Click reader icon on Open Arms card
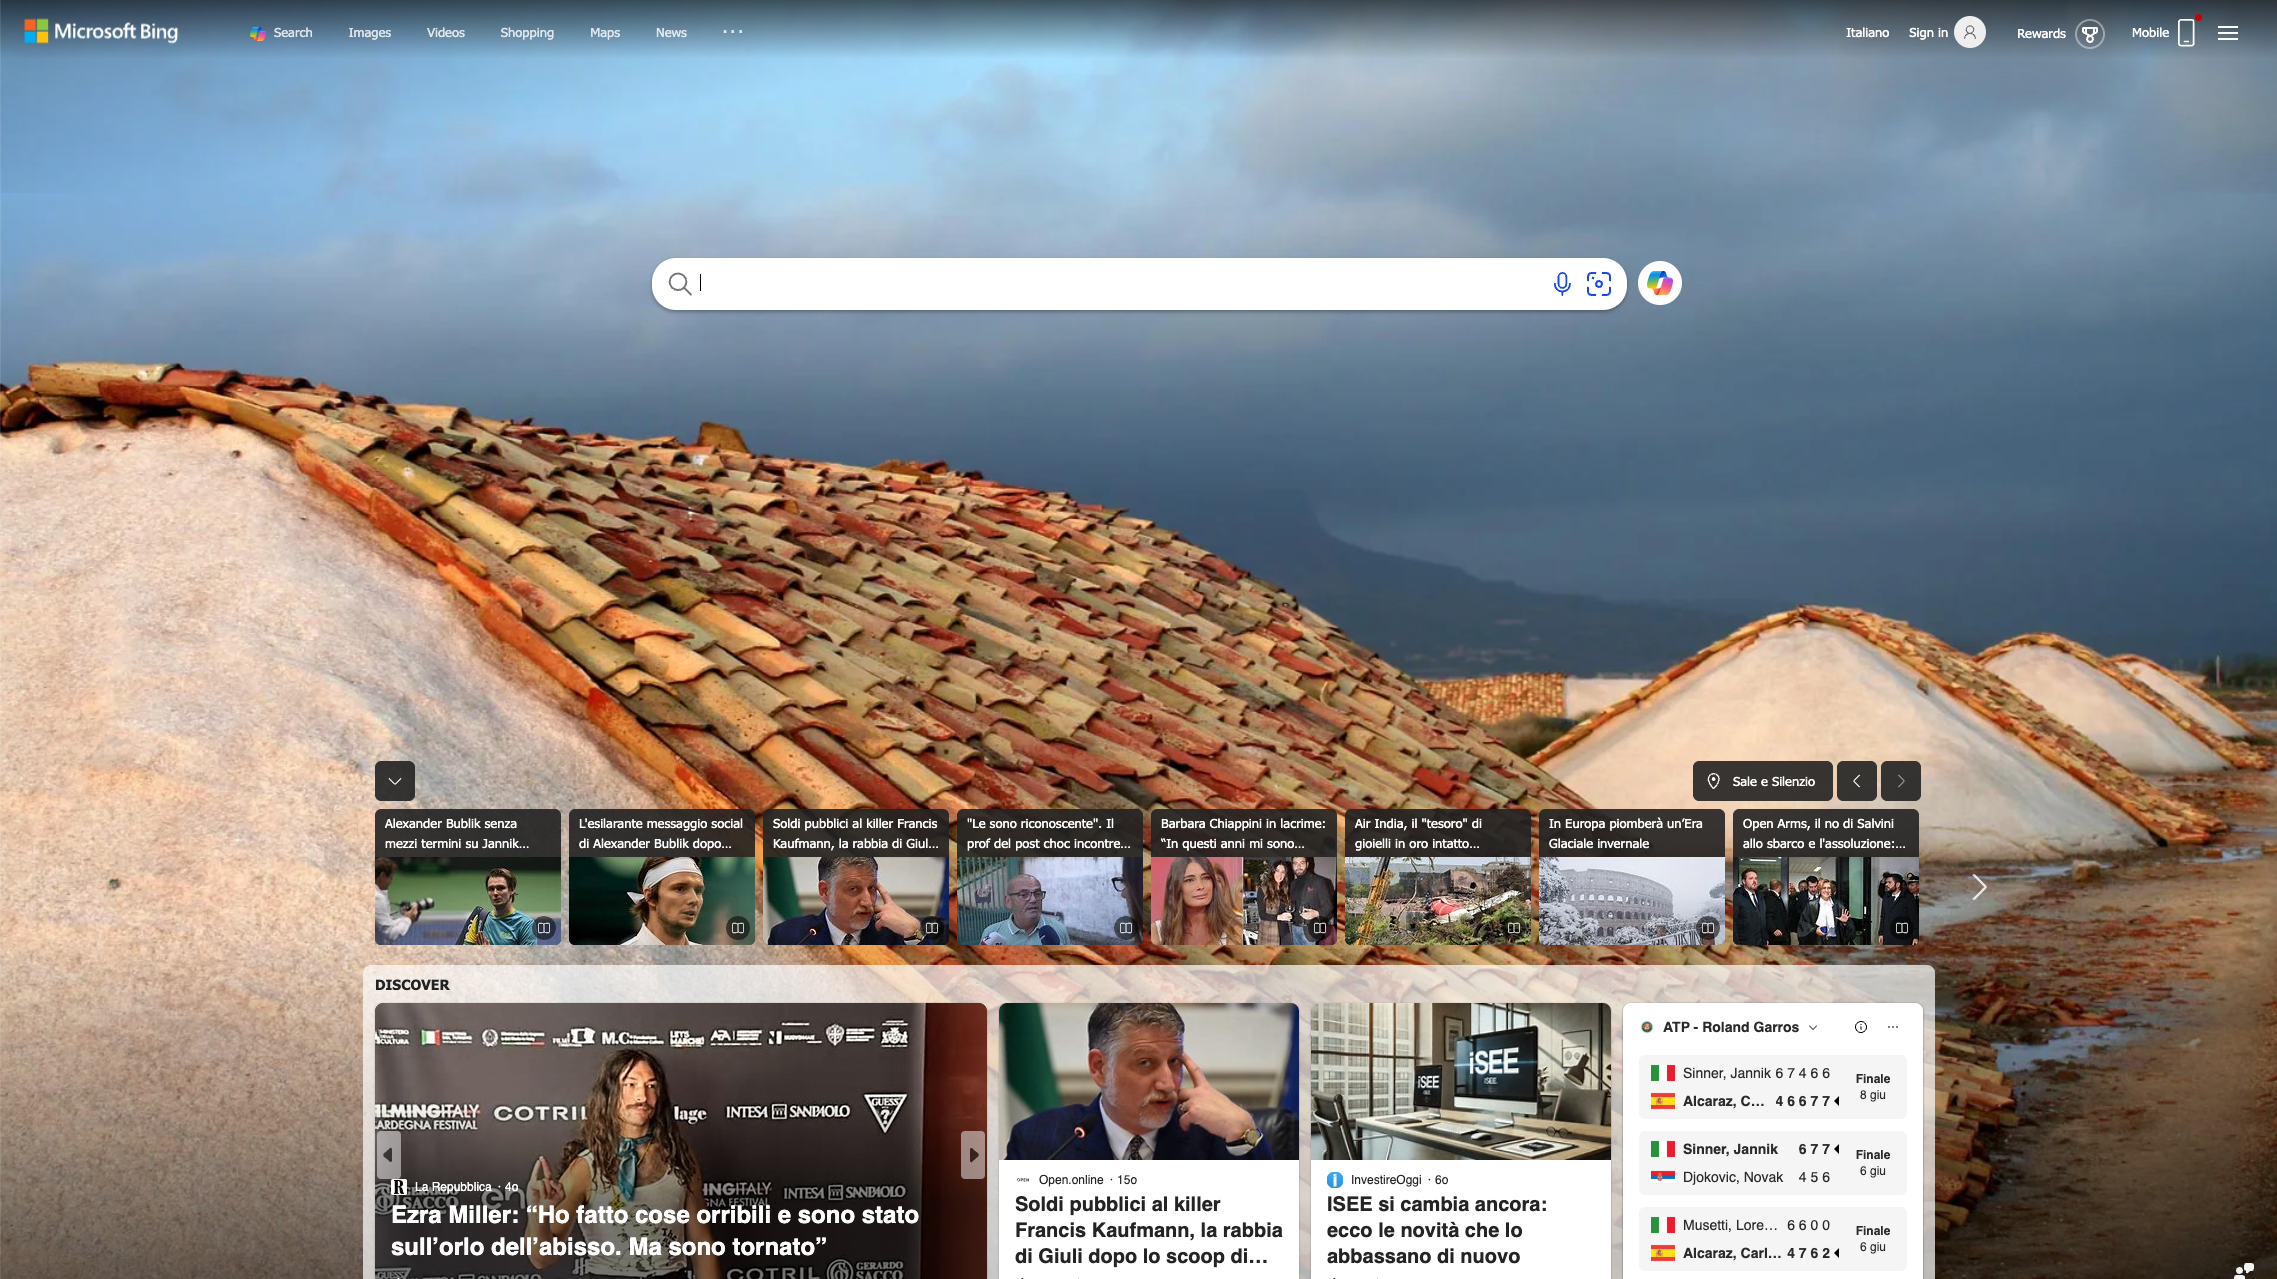The height and width of the screenshot is (1279, 2277). coord(1902,928)
